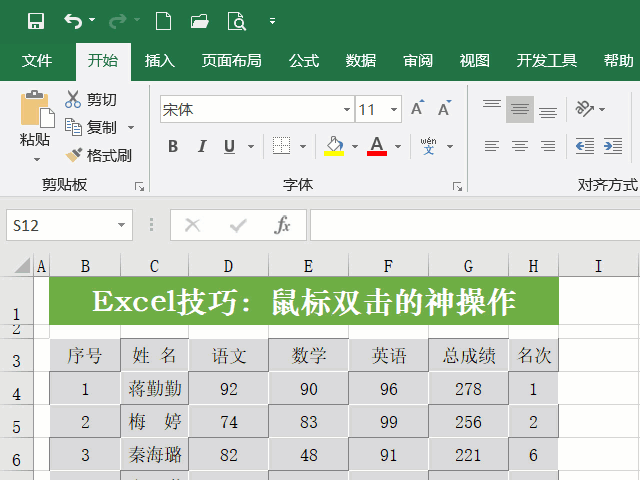Decrease font size with the smaller A icon
640x480 pixels.
pos(444,108)
